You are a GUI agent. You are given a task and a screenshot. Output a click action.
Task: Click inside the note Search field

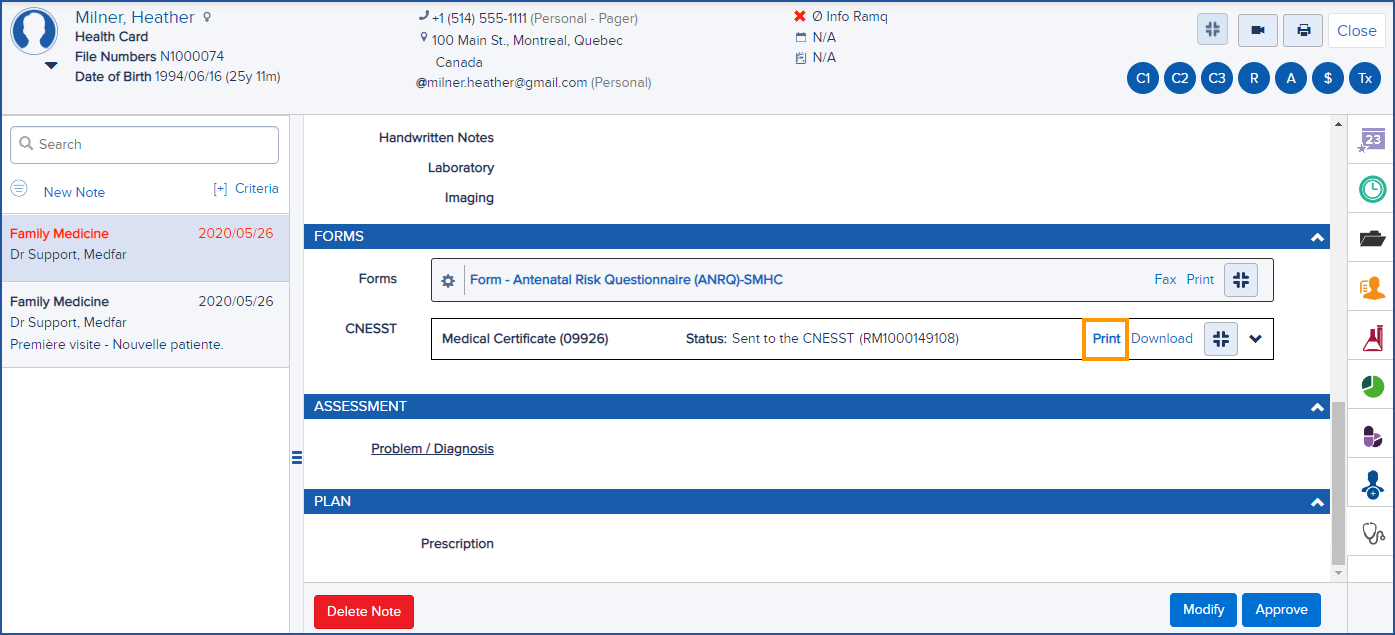(x=144, y=144)
